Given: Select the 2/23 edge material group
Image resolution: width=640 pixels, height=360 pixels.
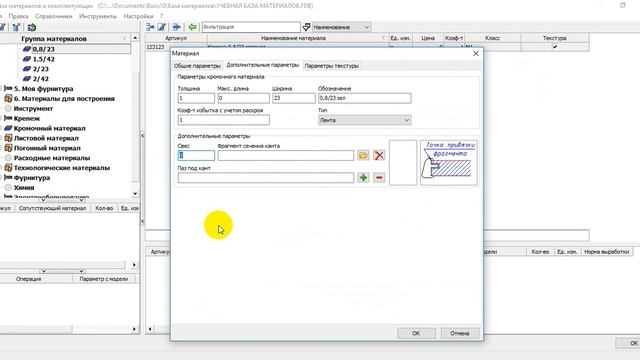Looking at the screenshot, I should click(x=40, y=69).
